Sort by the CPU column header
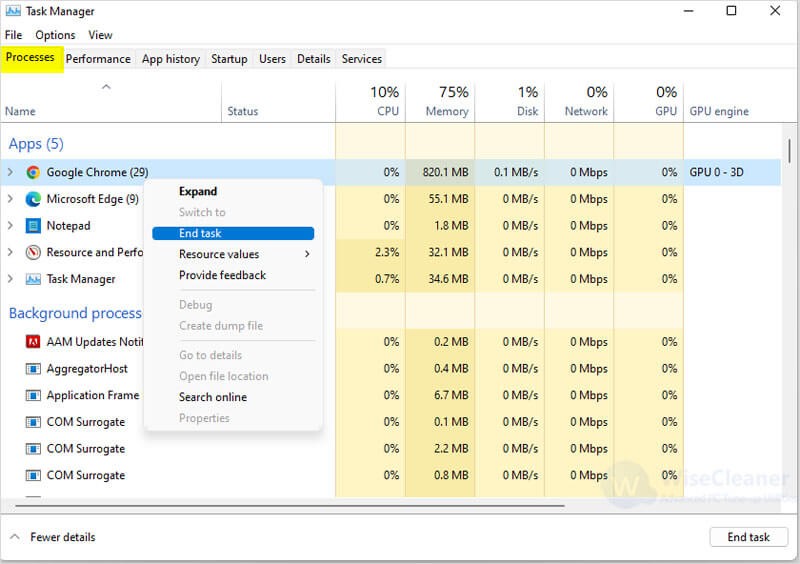Image resolution: width=800 pixels, height=564 pixels. coord(370,102)
